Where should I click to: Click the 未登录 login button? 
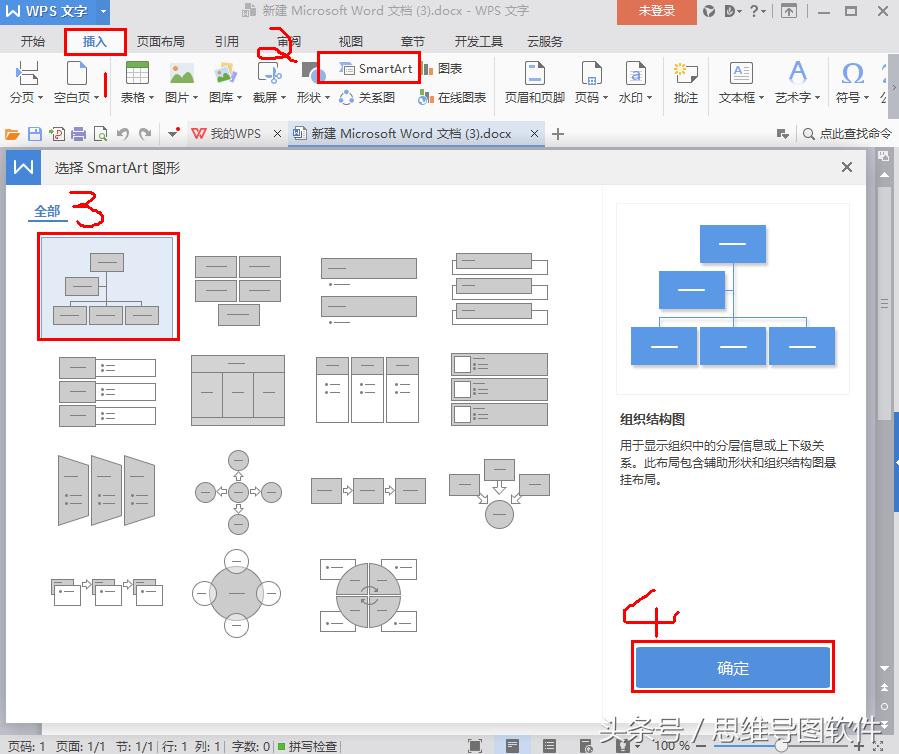click(x=656, y=11)
